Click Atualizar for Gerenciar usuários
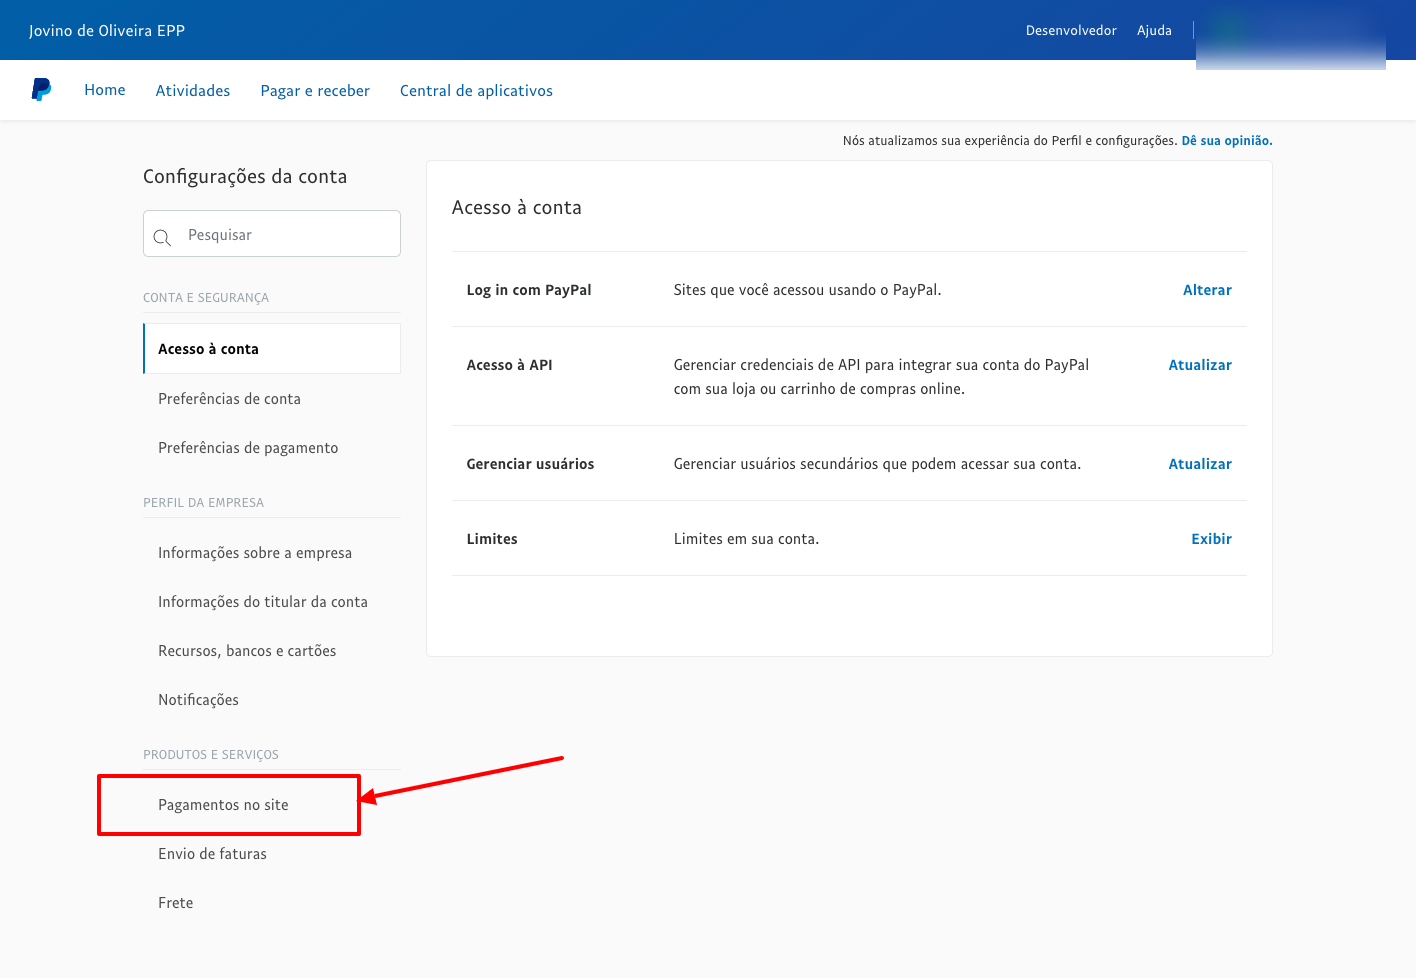The height and width of the screenshot is (978, 1416). [x=1200, y=464]
